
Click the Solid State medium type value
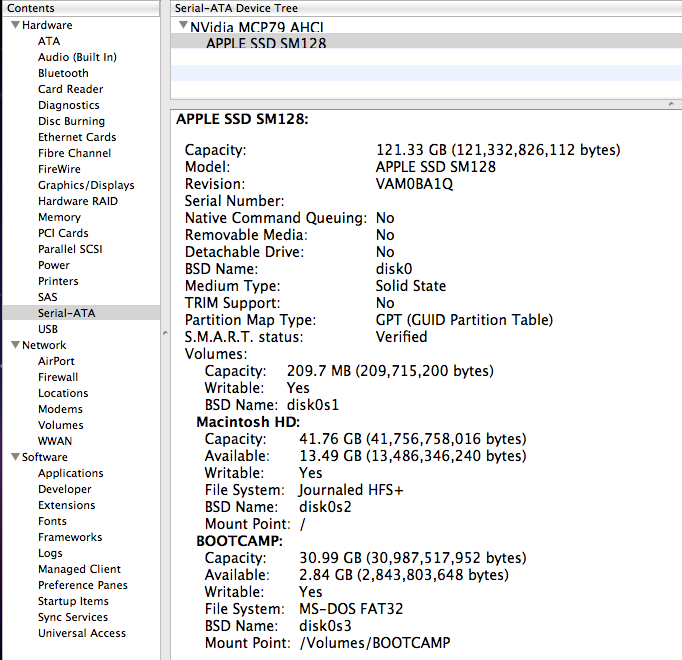pos(411,286)
